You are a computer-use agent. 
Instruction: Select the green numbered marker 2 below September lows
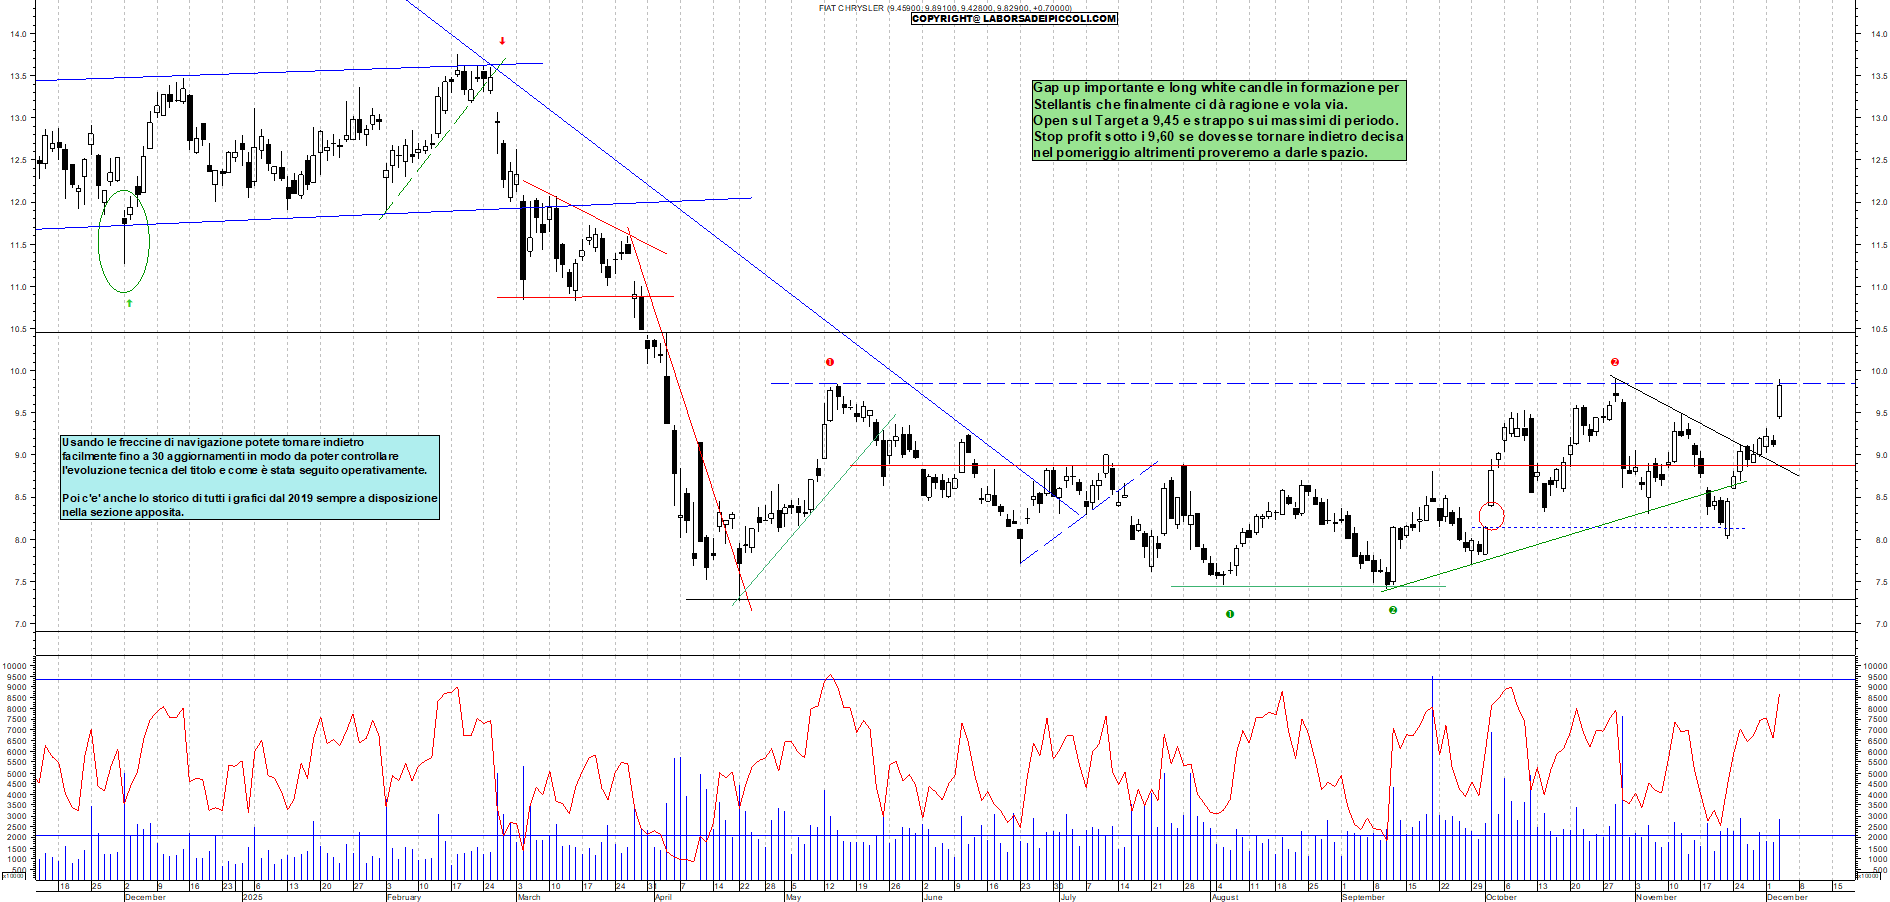click(1394, 609)
